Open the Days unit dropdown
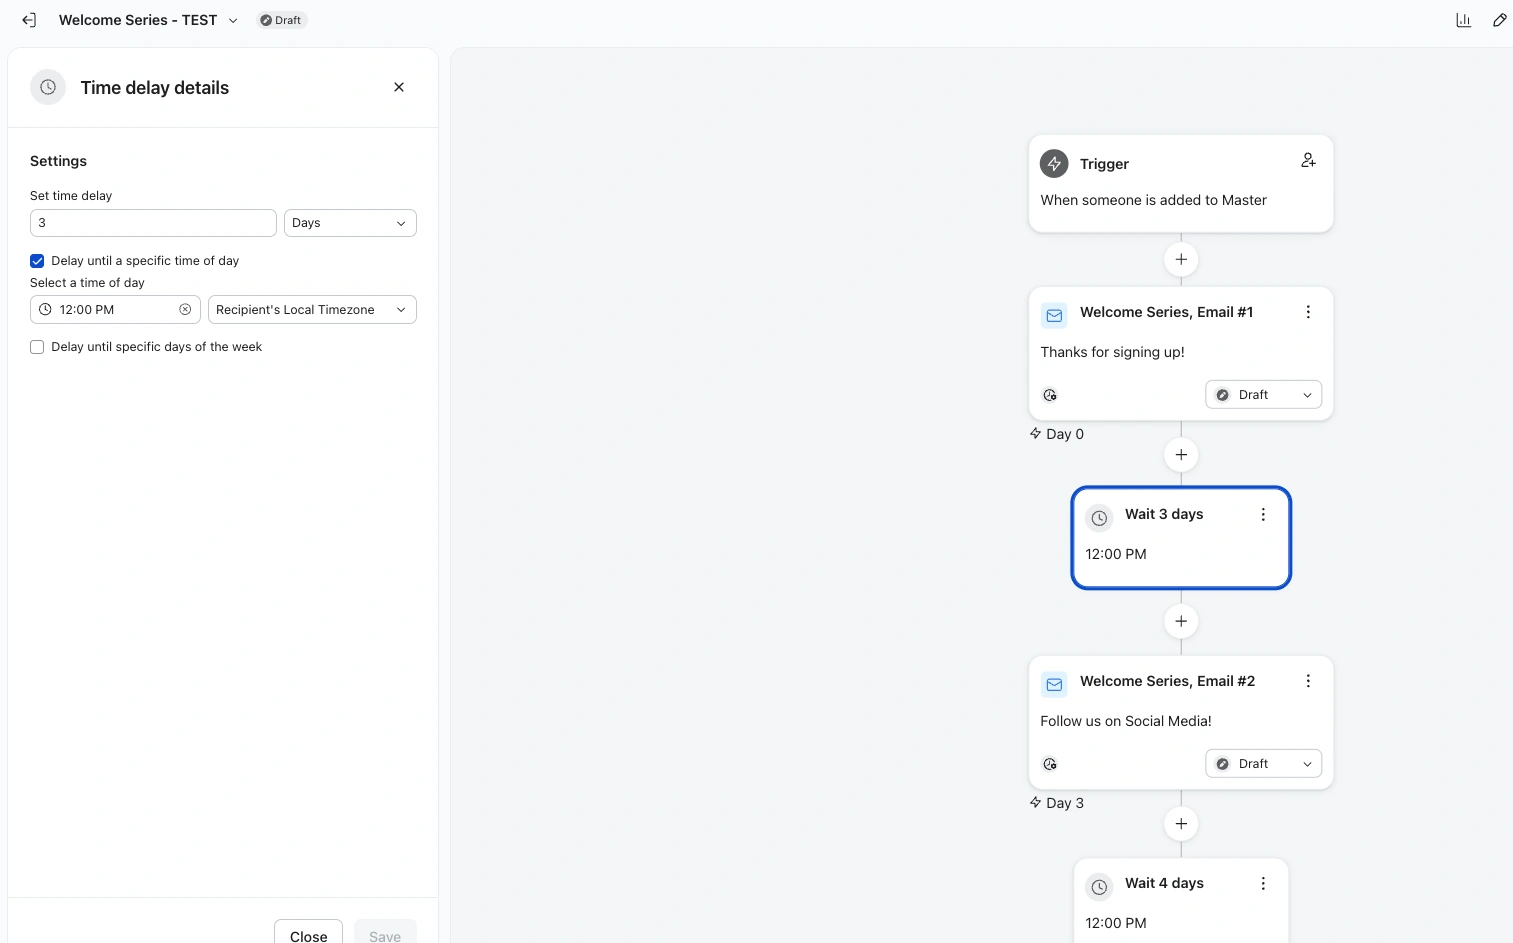The width and height of the screenshot is (1513, 943). coord(350,223)
